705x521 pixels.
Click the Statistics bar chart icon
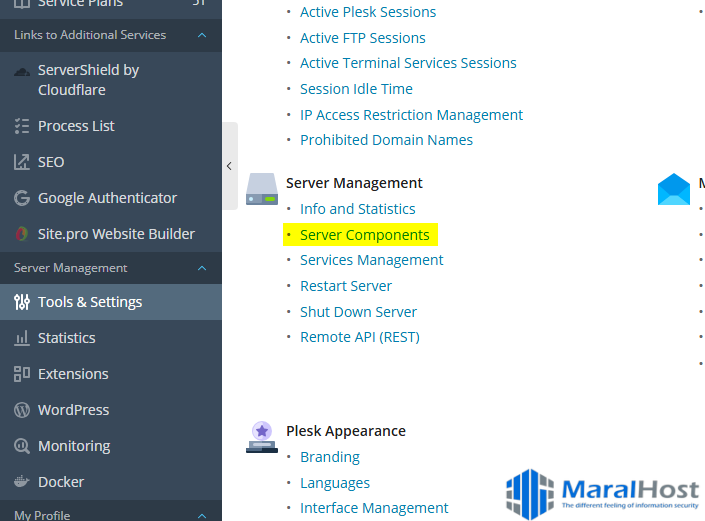(21, 338)
